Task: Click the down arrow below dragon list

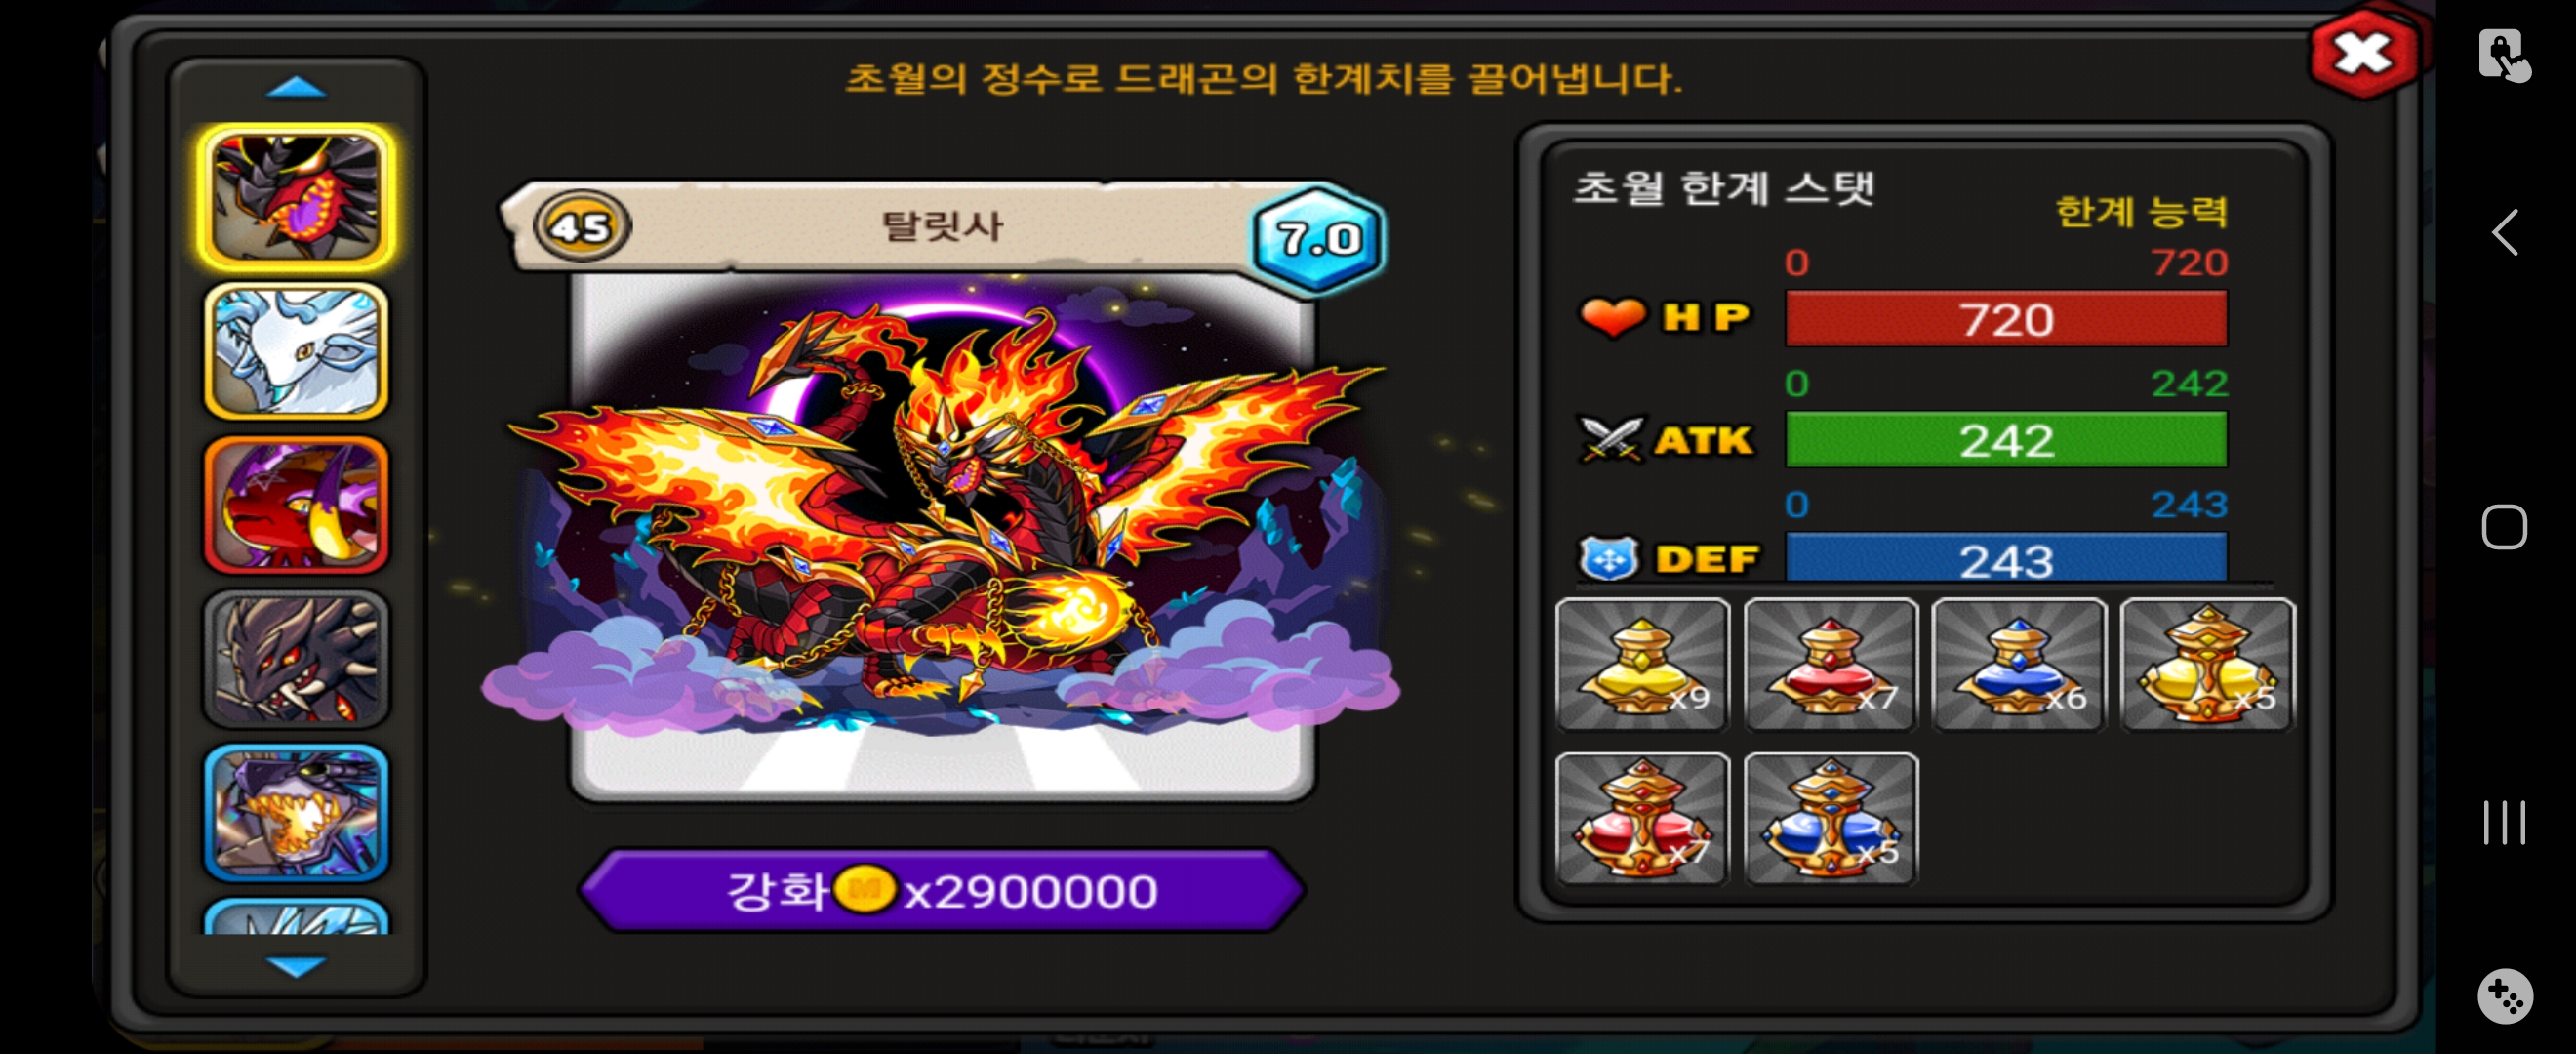Action: pos(296,966)
